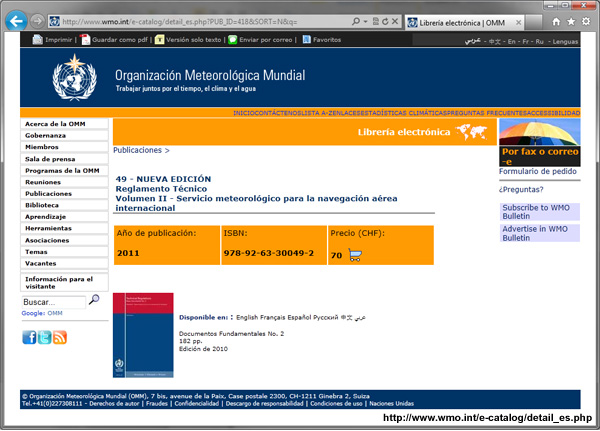The width and height of the screenshot is (600, 431).
Task: Open Condiciones de uso footer link
Action: click(x=336, y=403)
